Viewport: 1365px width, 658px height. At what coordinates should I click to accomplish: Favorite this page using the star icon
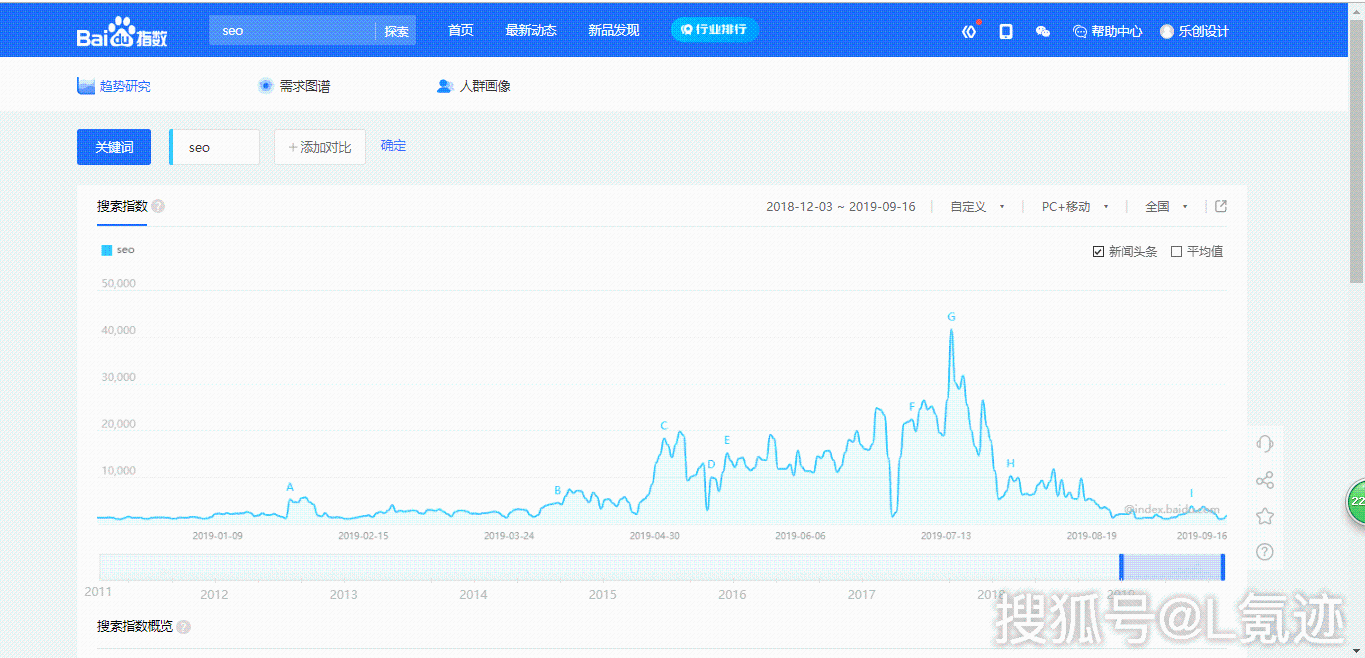pyautogui.click(x=1265, y=515)
